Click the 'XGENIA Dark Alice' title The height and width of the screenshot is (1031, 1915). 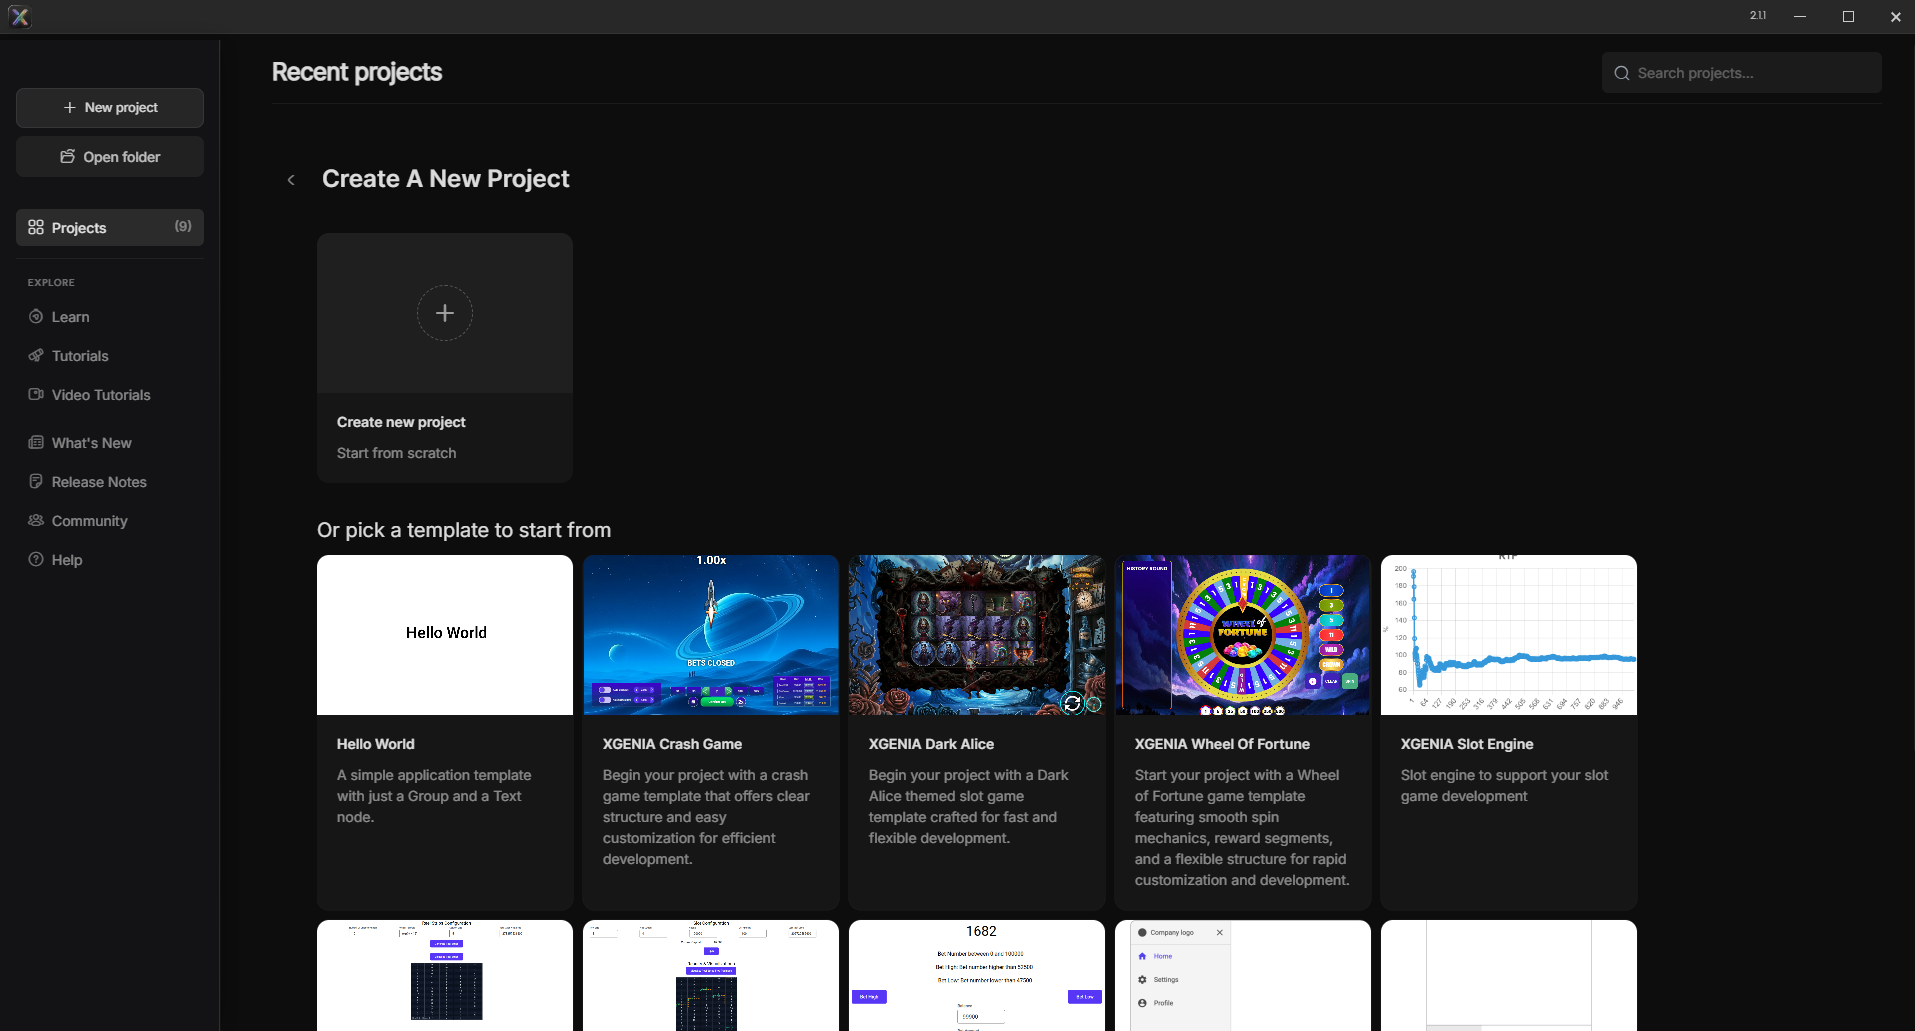click(x=931, y=744)
